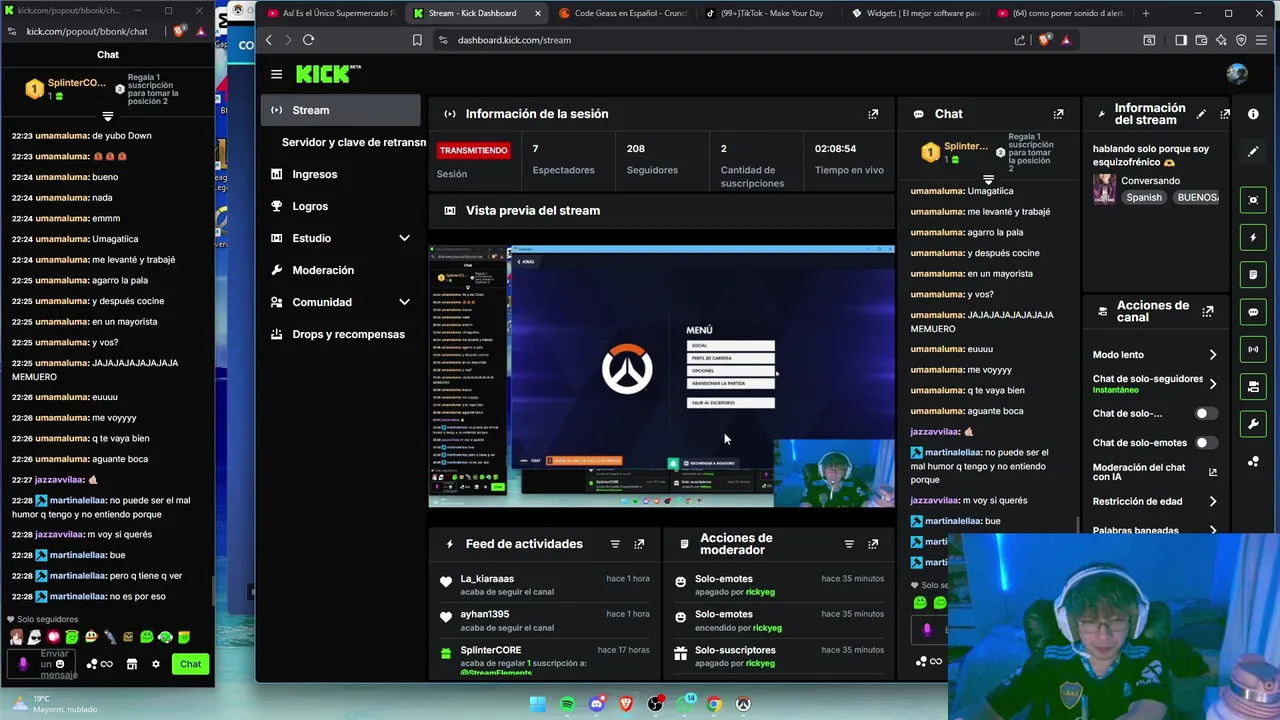Pop out the dashboard Chat panel
Viewport: 1280px width, 720px height.
point(1059,114)
